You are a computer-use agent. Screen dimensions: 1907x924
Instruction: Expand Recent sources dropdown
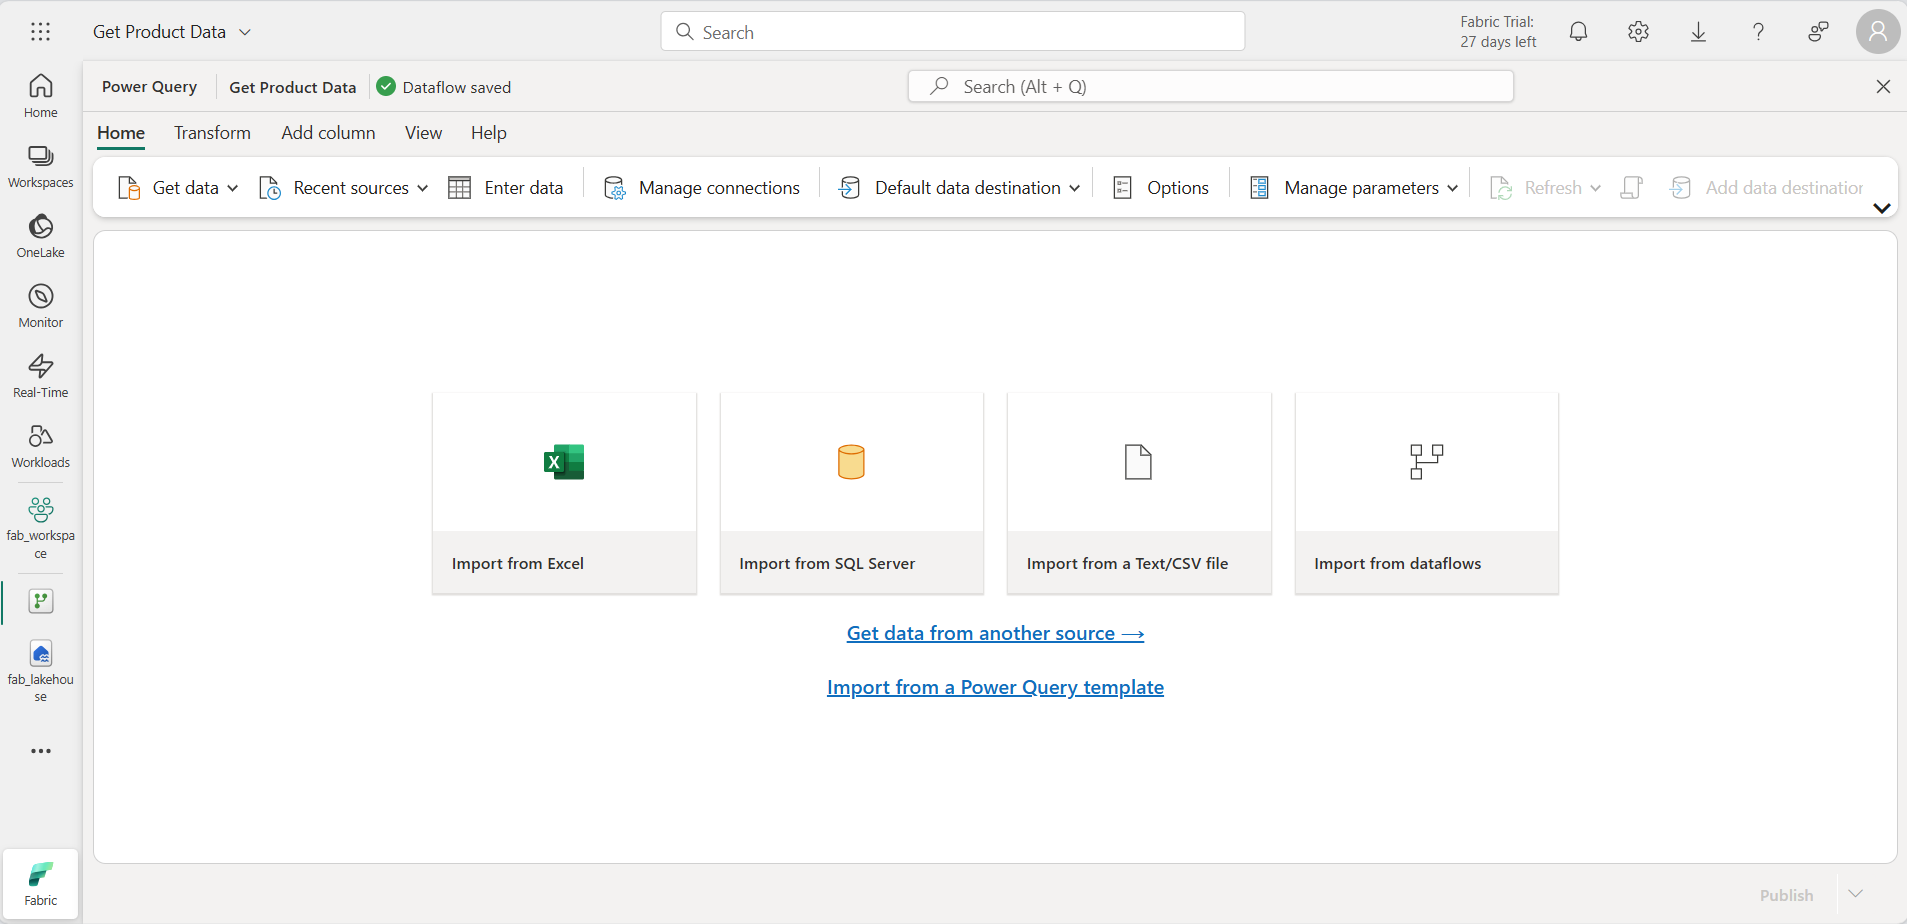422,188
